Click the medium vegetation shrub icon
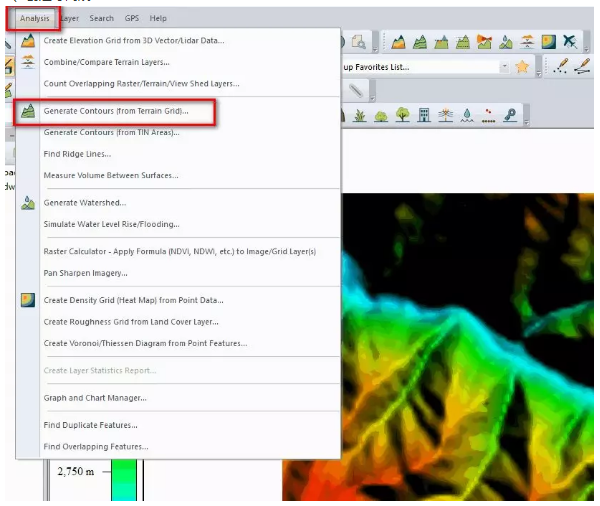This screenshot has height=506, width=600. [381, 116]
